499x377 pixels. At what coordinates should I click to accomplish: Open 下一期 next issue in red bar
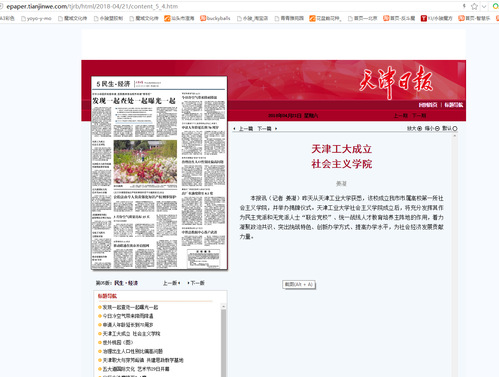pyautogui.click(x=419, y=116)
